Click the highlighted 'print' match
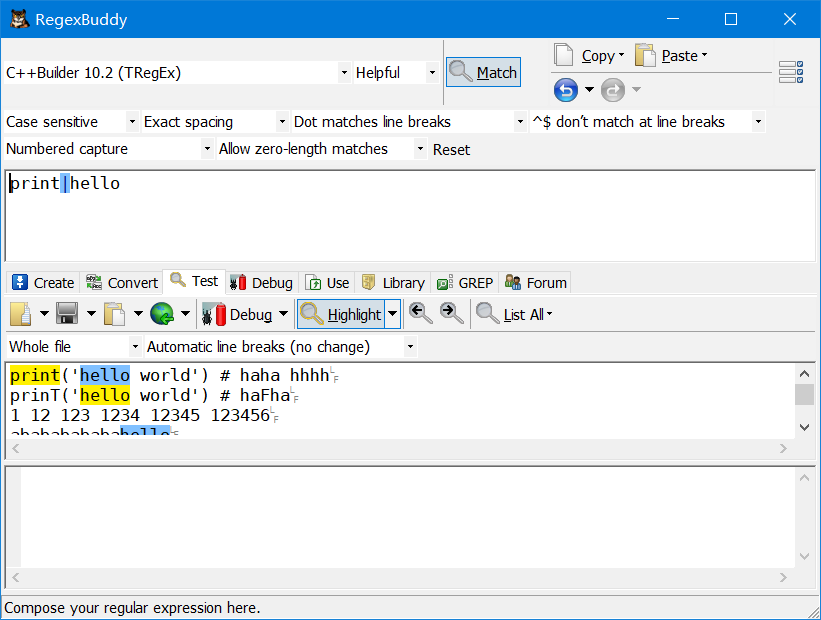This screenshot has height=620, width=821. pyautogui.click(x=35, y=375)
